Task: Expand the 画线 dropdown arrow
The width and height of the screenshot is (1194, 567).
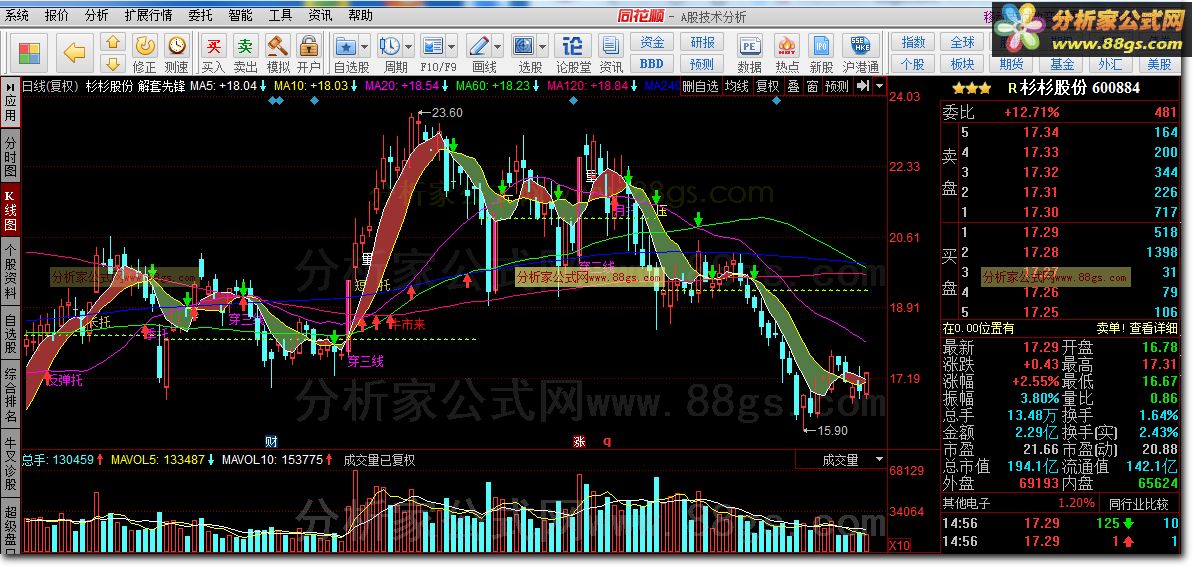Action: 496,46
